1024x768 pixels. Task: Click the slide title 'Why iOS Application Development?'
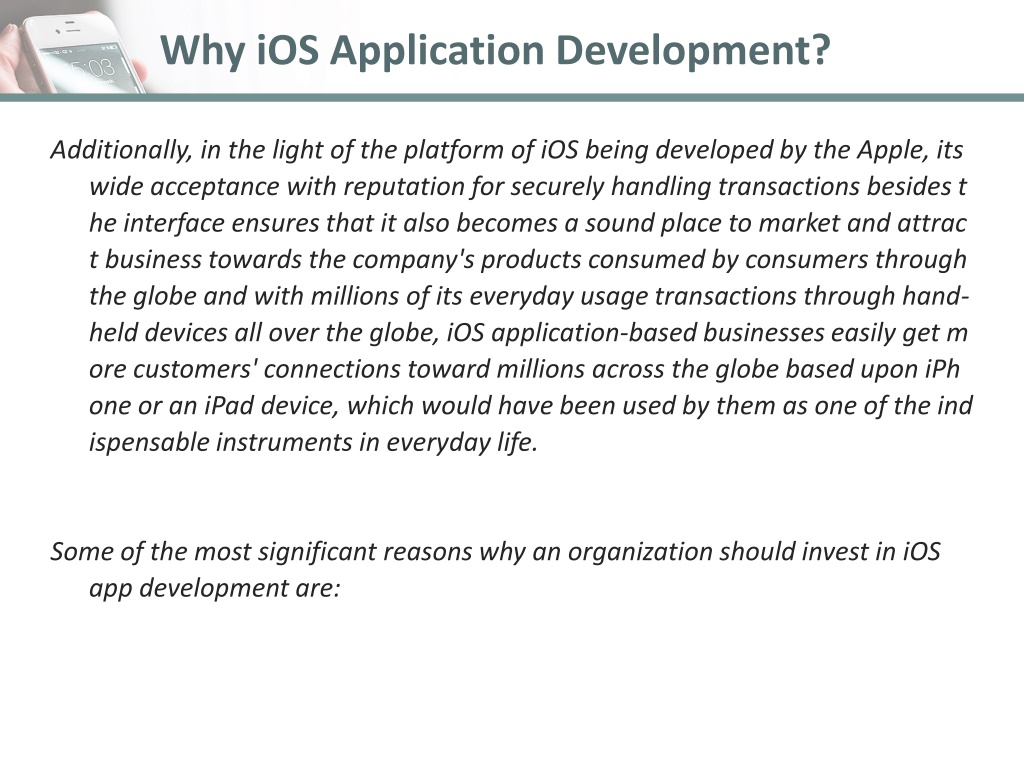(495, 50)
